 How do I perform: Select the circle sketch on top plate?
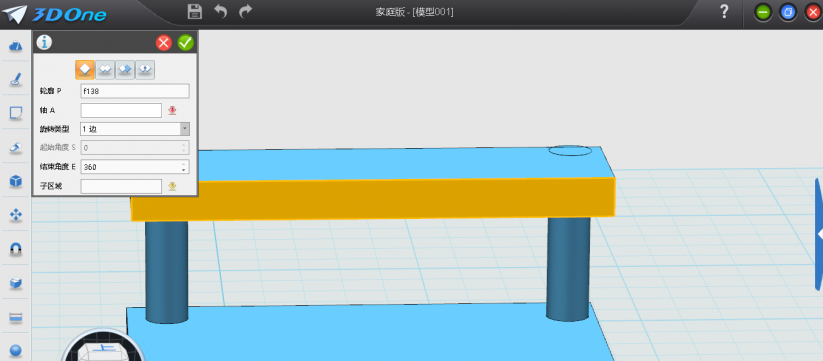570,151
